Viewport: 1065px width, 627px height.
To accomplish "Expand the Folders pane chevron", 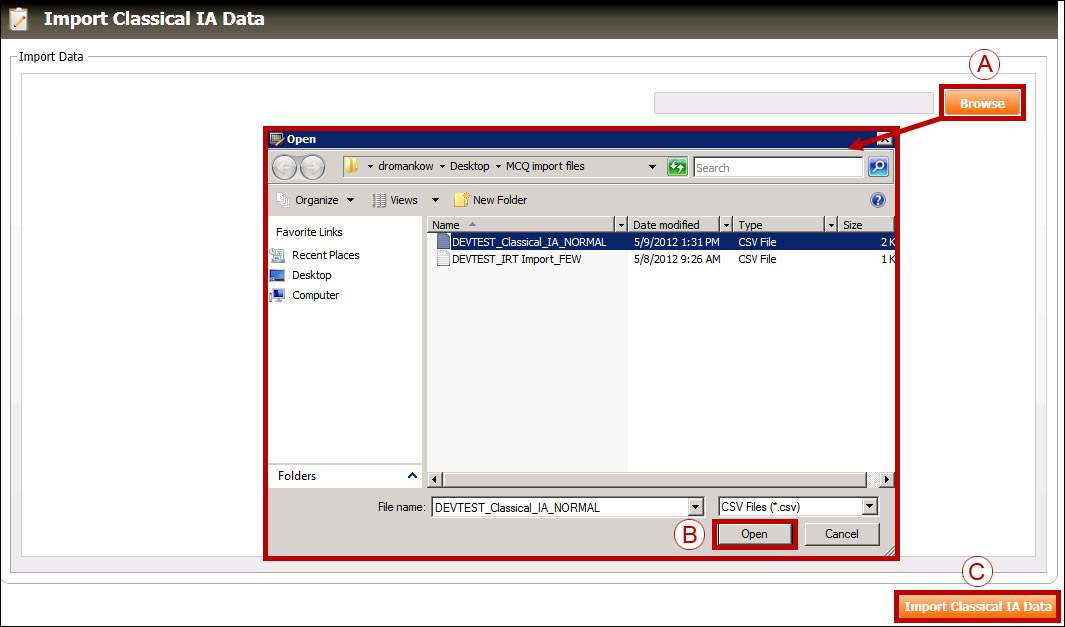I will click(x=413, y=476).
